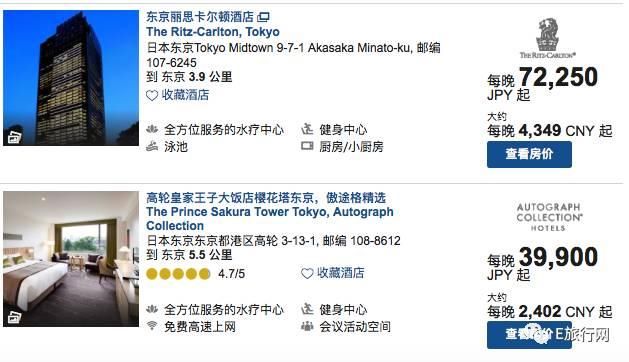The height and width of the screenshot is (362, 629).
Task: Click The Ritz-Carlton lion logo
Action: 547,39
